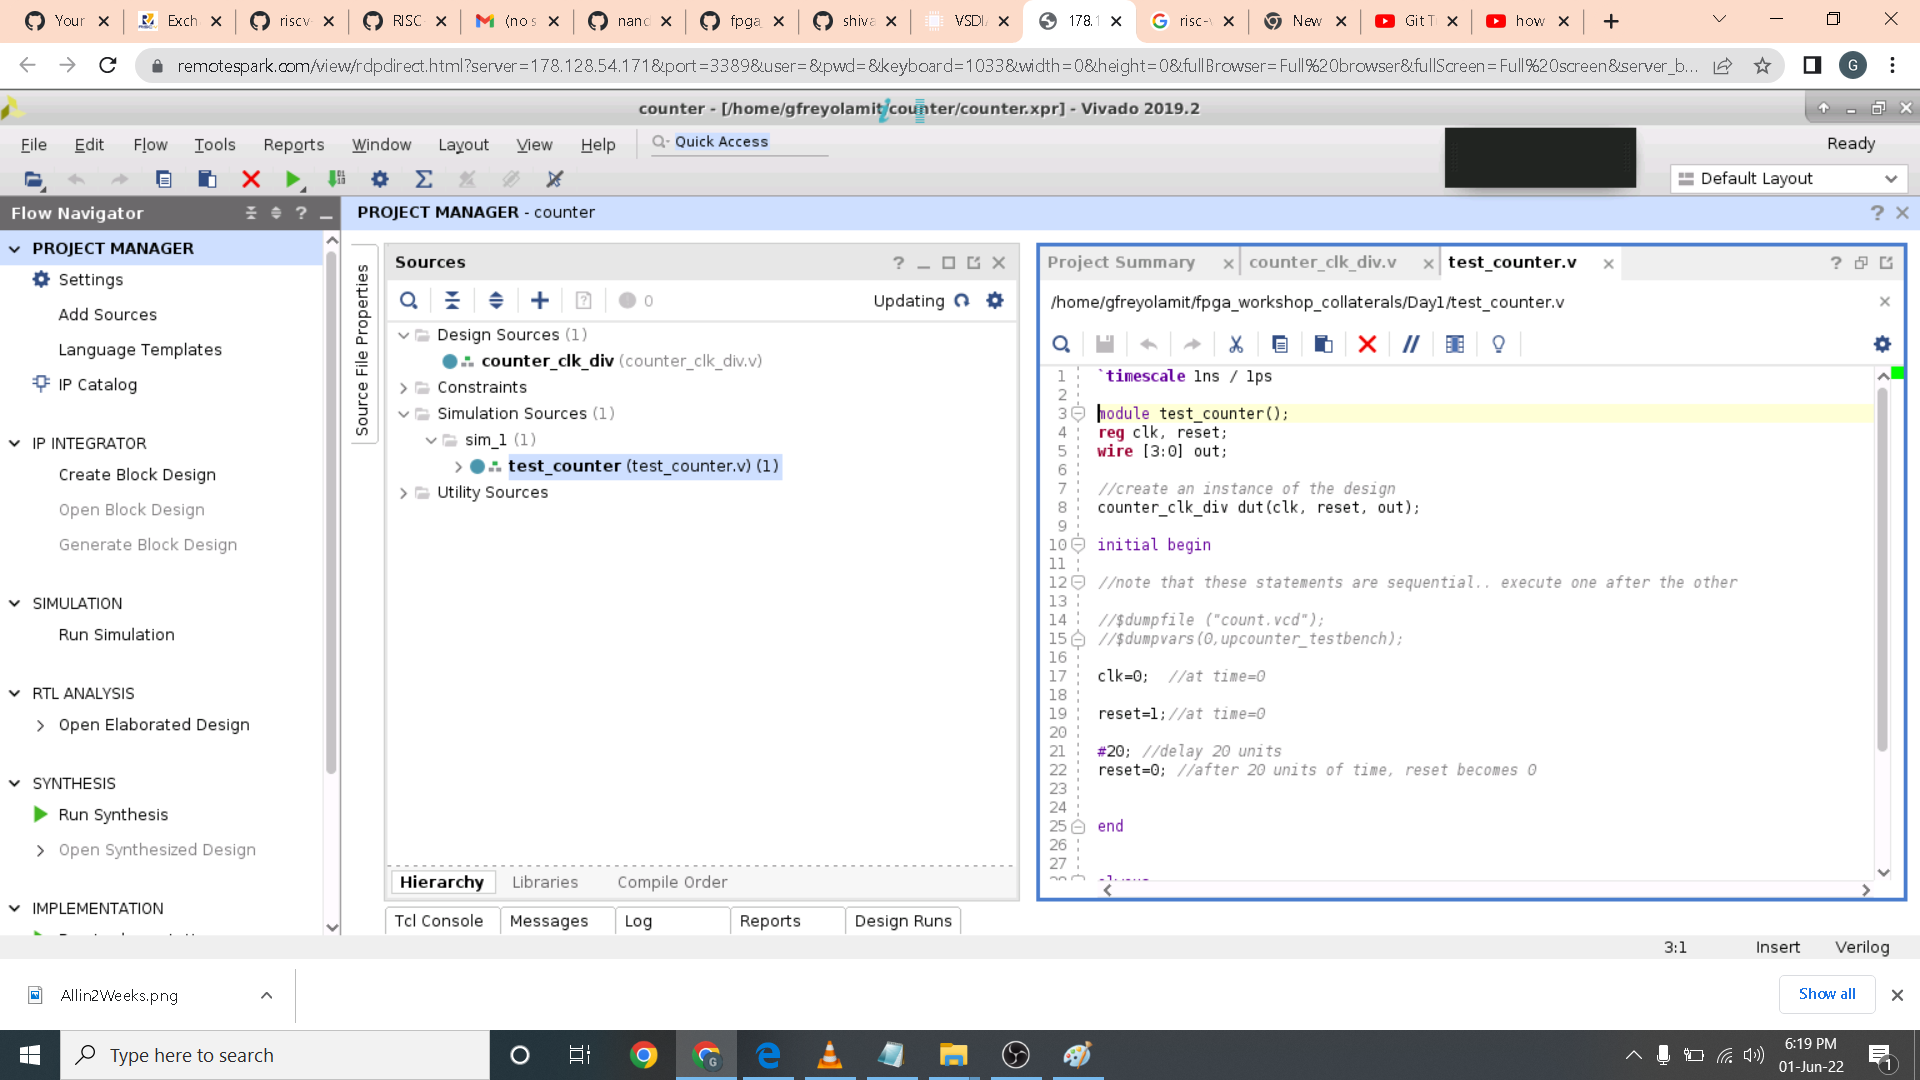Collapse all sources in Sources panel

(x=452, y=301)
